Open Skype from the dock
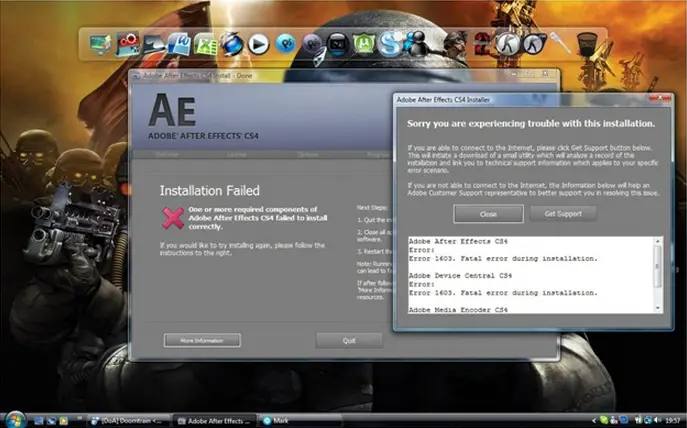 [x=390, y=44]
